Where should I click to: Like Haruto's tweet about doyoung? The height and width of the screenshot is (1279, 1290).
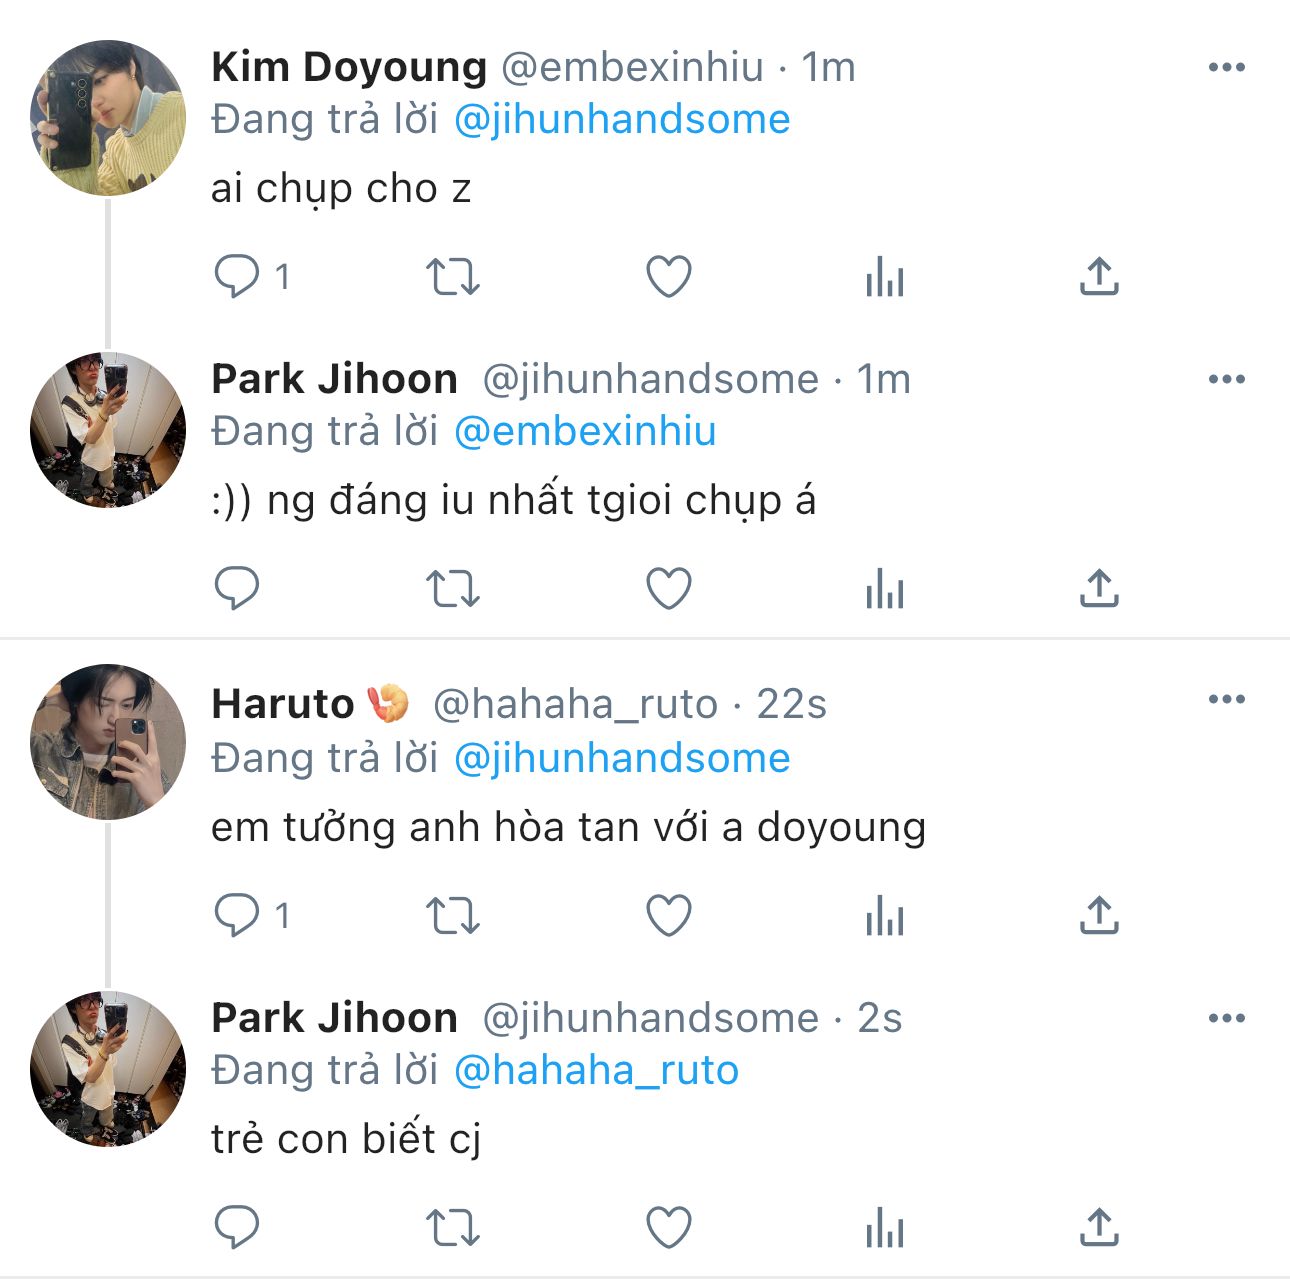[x=669, y=915]
